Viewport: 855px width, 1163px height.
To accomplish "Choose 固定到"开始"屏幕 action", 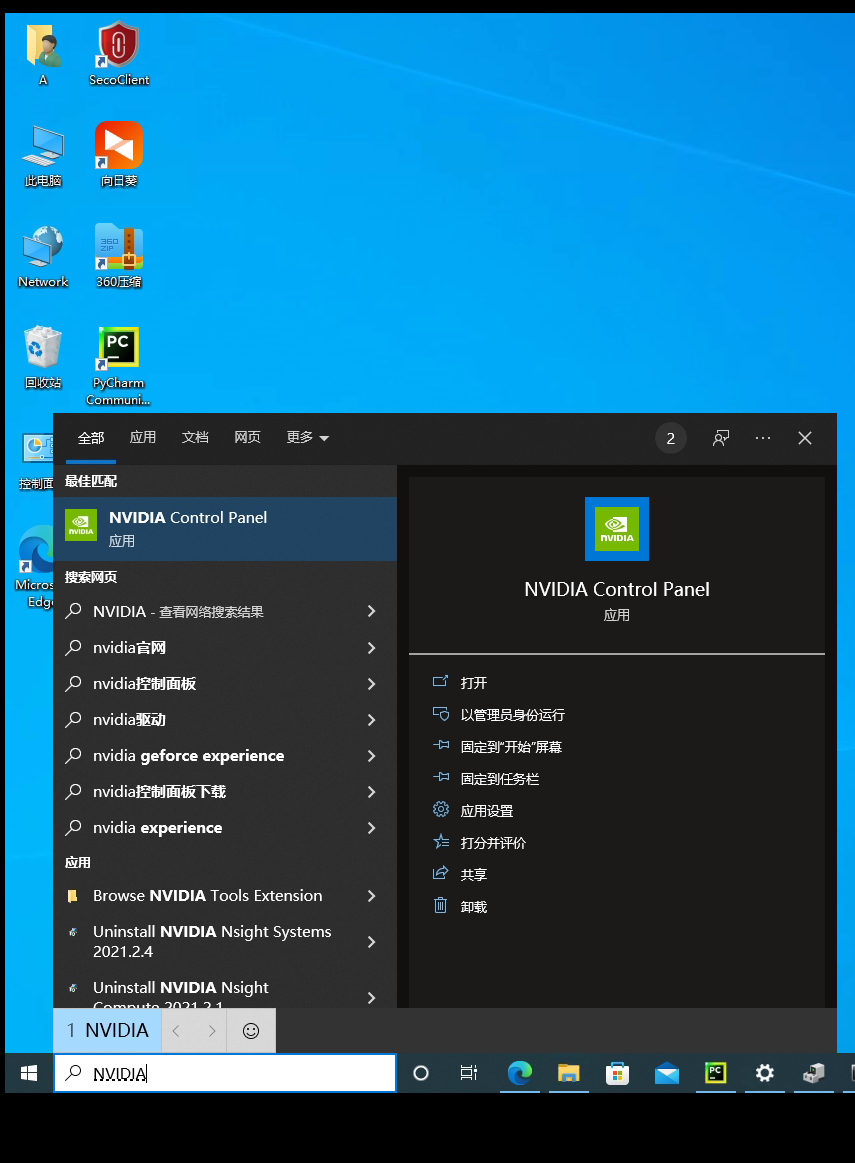I will pyautogui.click(x=497, y=746).
